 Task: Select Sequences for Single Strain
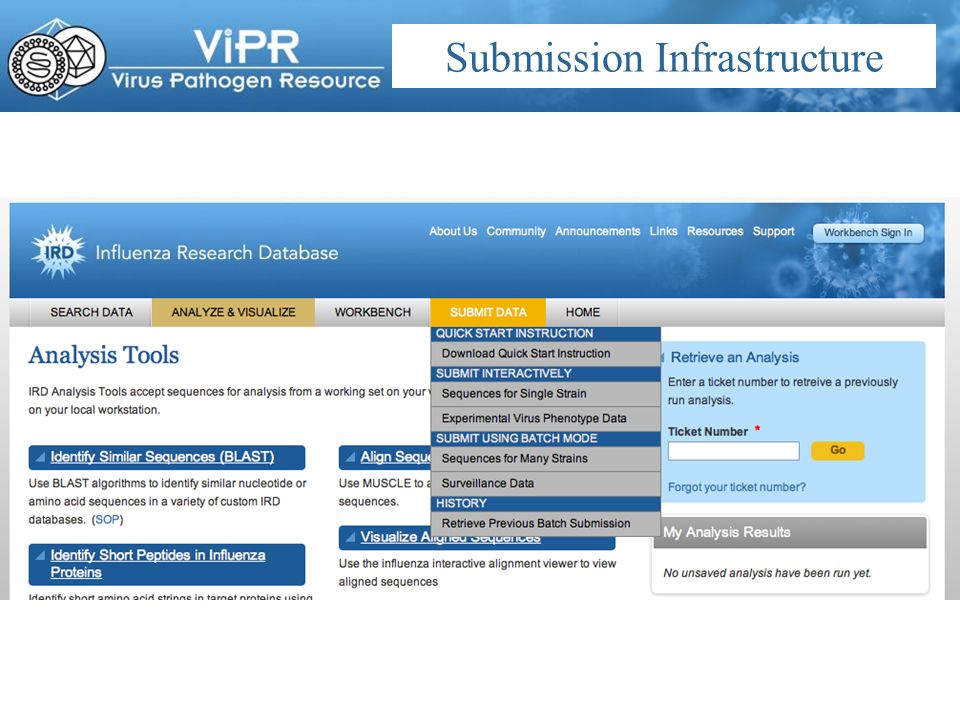tap(546, 394)
